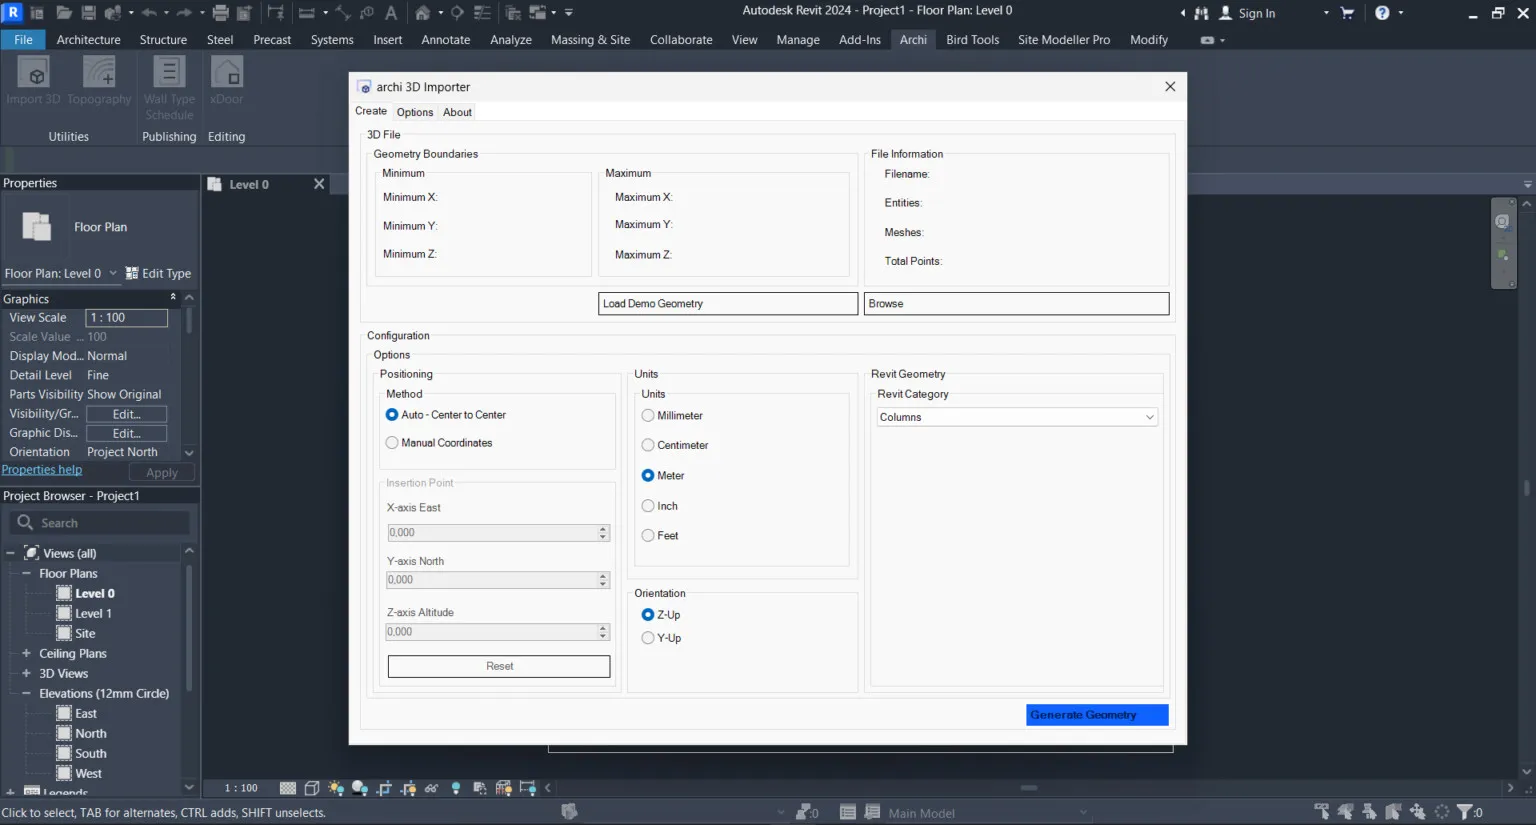Open the Floor Plan: Level 0 type selector
1536x825 pixels.
coord(60,274)
